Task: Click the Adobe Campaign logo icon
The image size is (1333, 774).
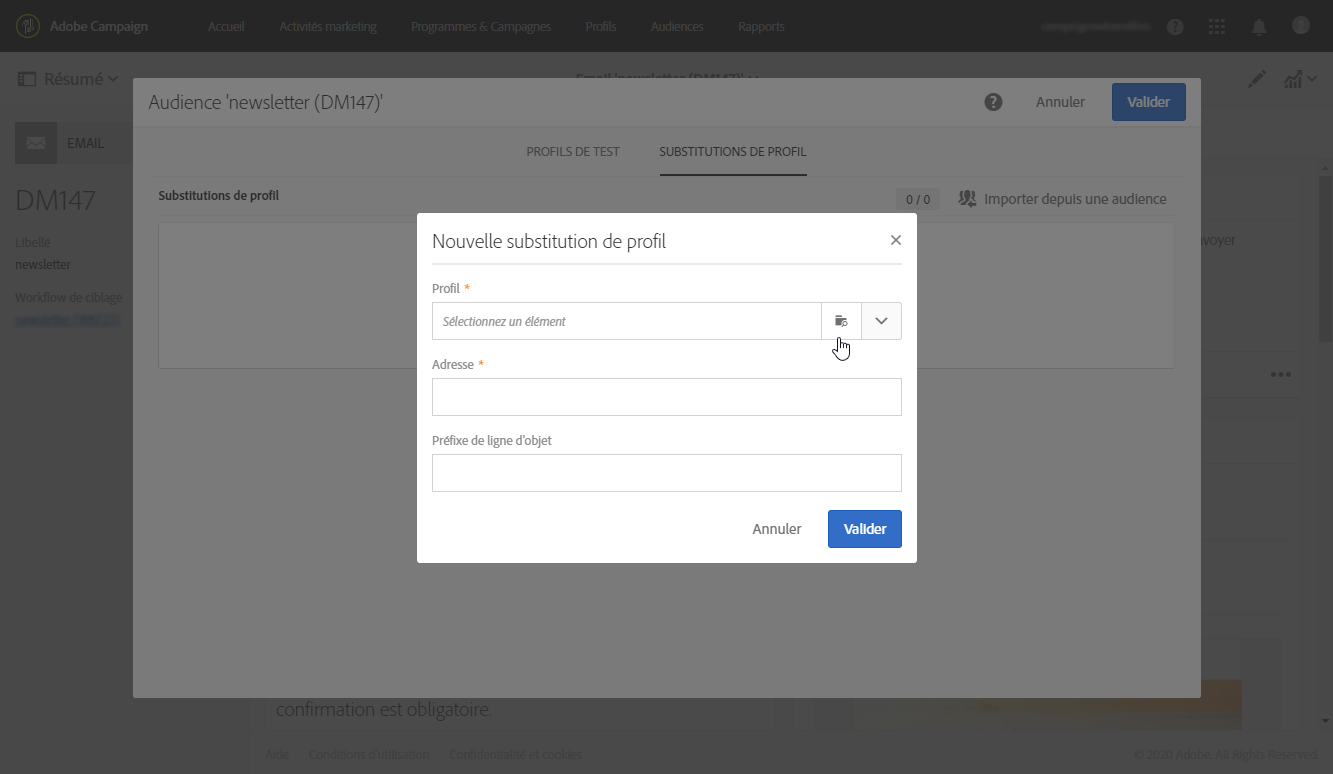Action: (28, 26)
